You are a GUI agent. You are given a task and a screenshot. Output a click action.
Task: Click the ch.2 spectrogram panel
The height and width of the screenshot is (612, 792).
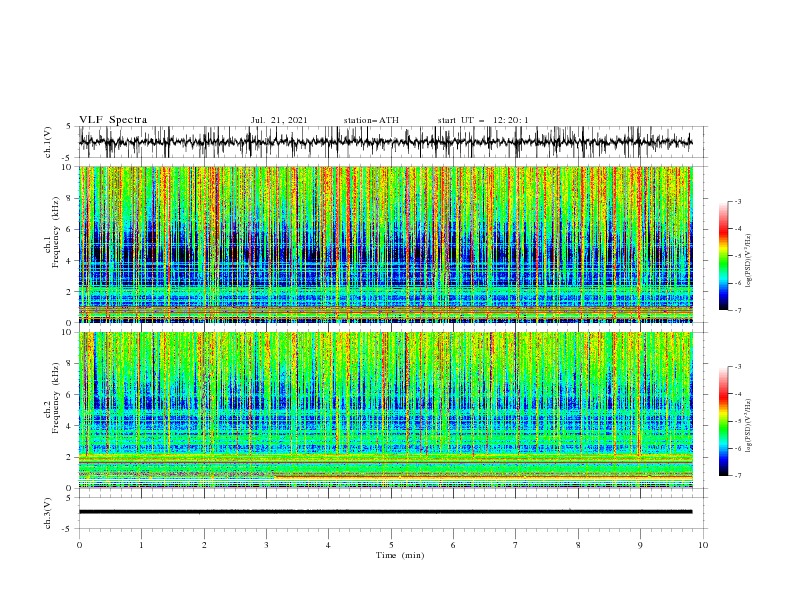click(x=385, y=410)
